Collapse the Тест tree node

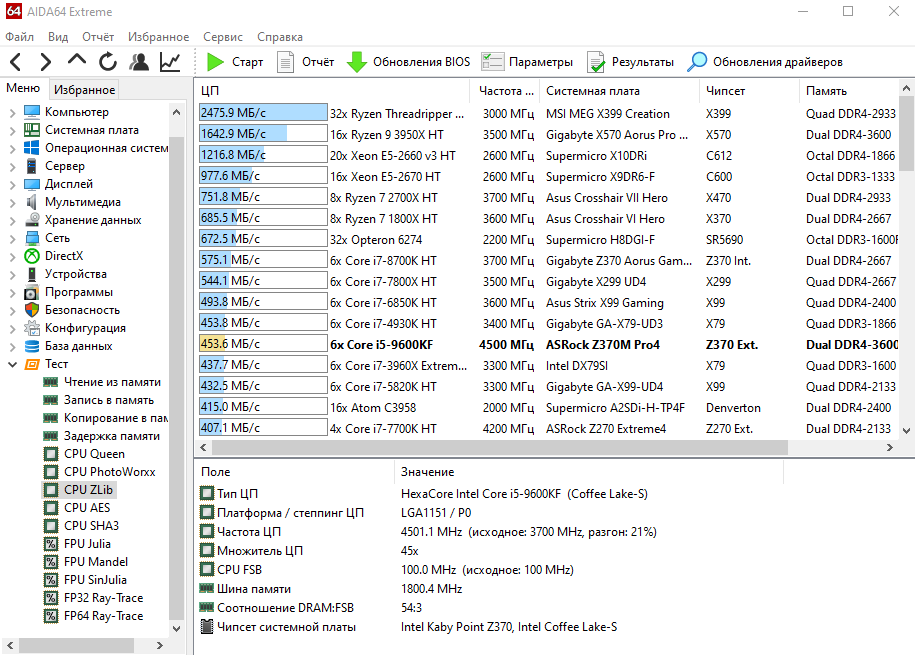12,364
